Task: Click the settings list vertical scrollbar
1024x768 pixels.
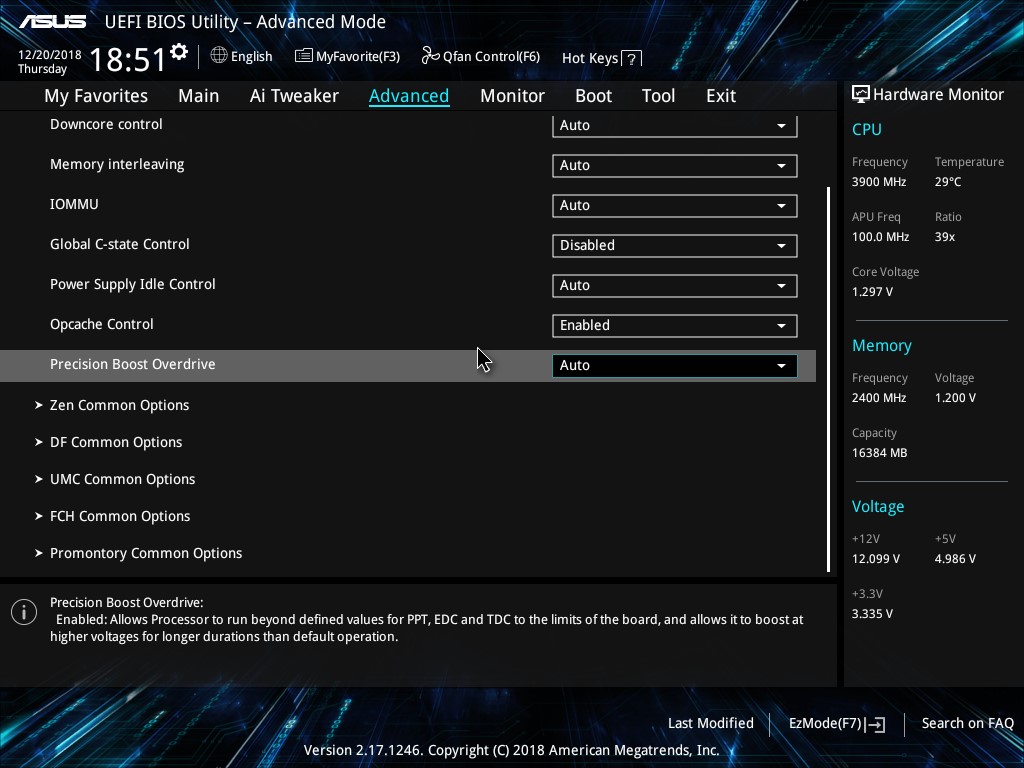Action: pos(828,379)
